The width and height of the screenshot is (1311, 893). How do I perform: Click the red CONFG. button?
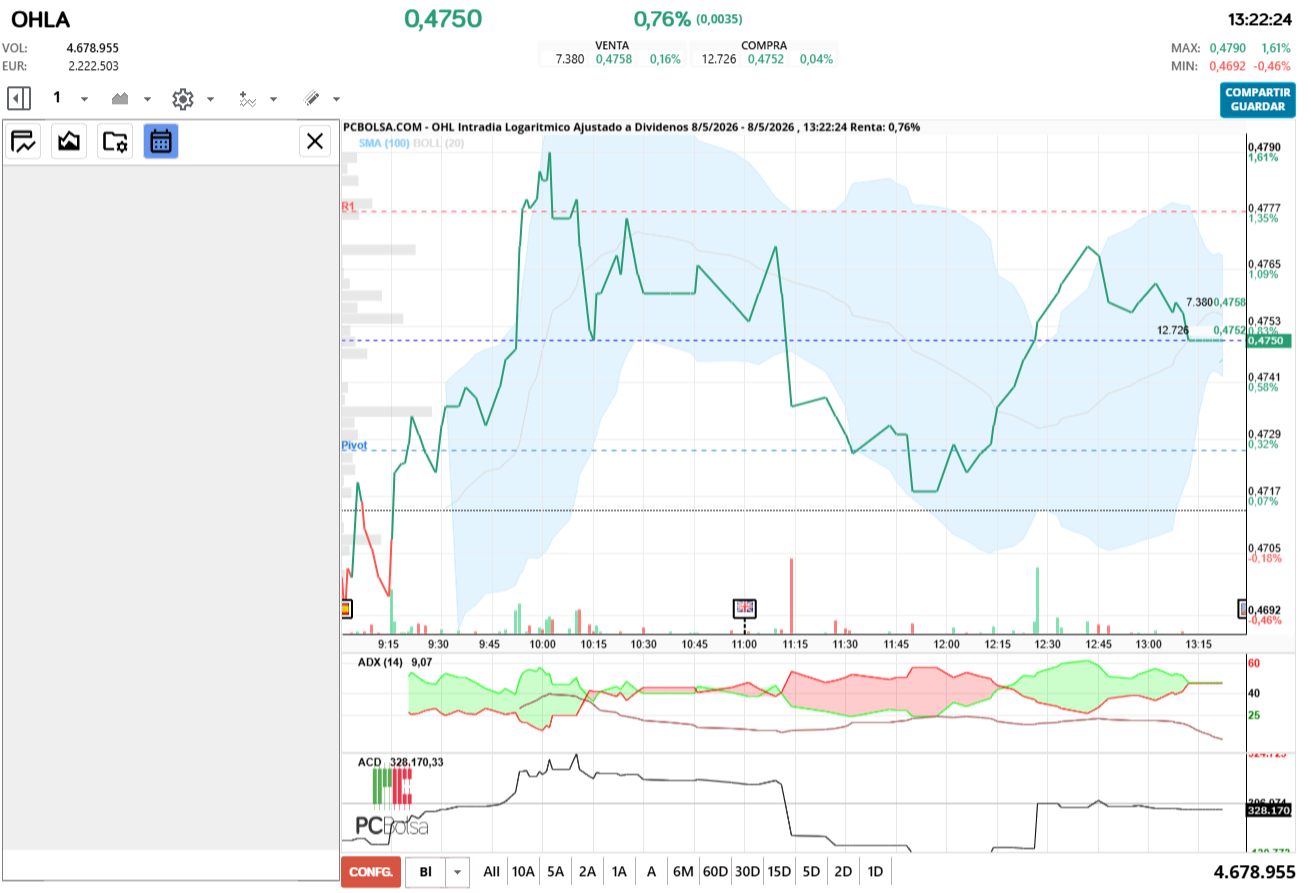click(x=370, y=872)
